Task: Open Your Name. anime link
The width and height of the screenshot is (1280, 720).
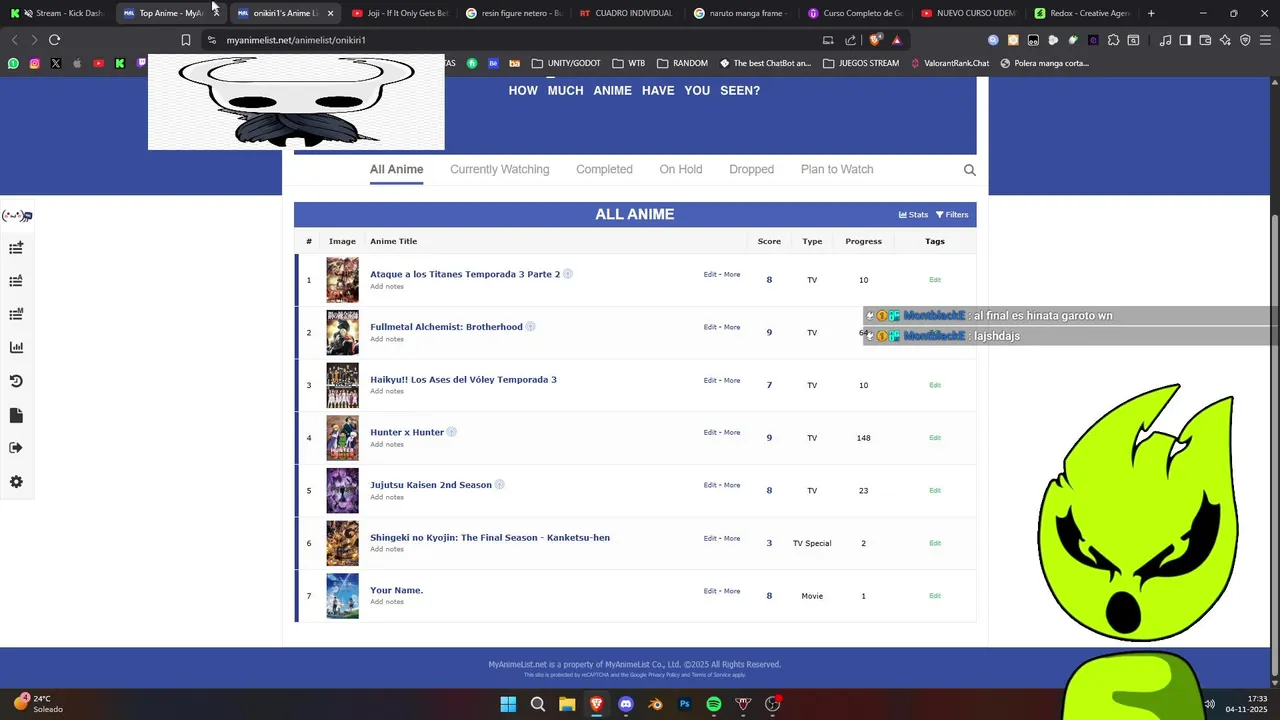Action: 396,590
